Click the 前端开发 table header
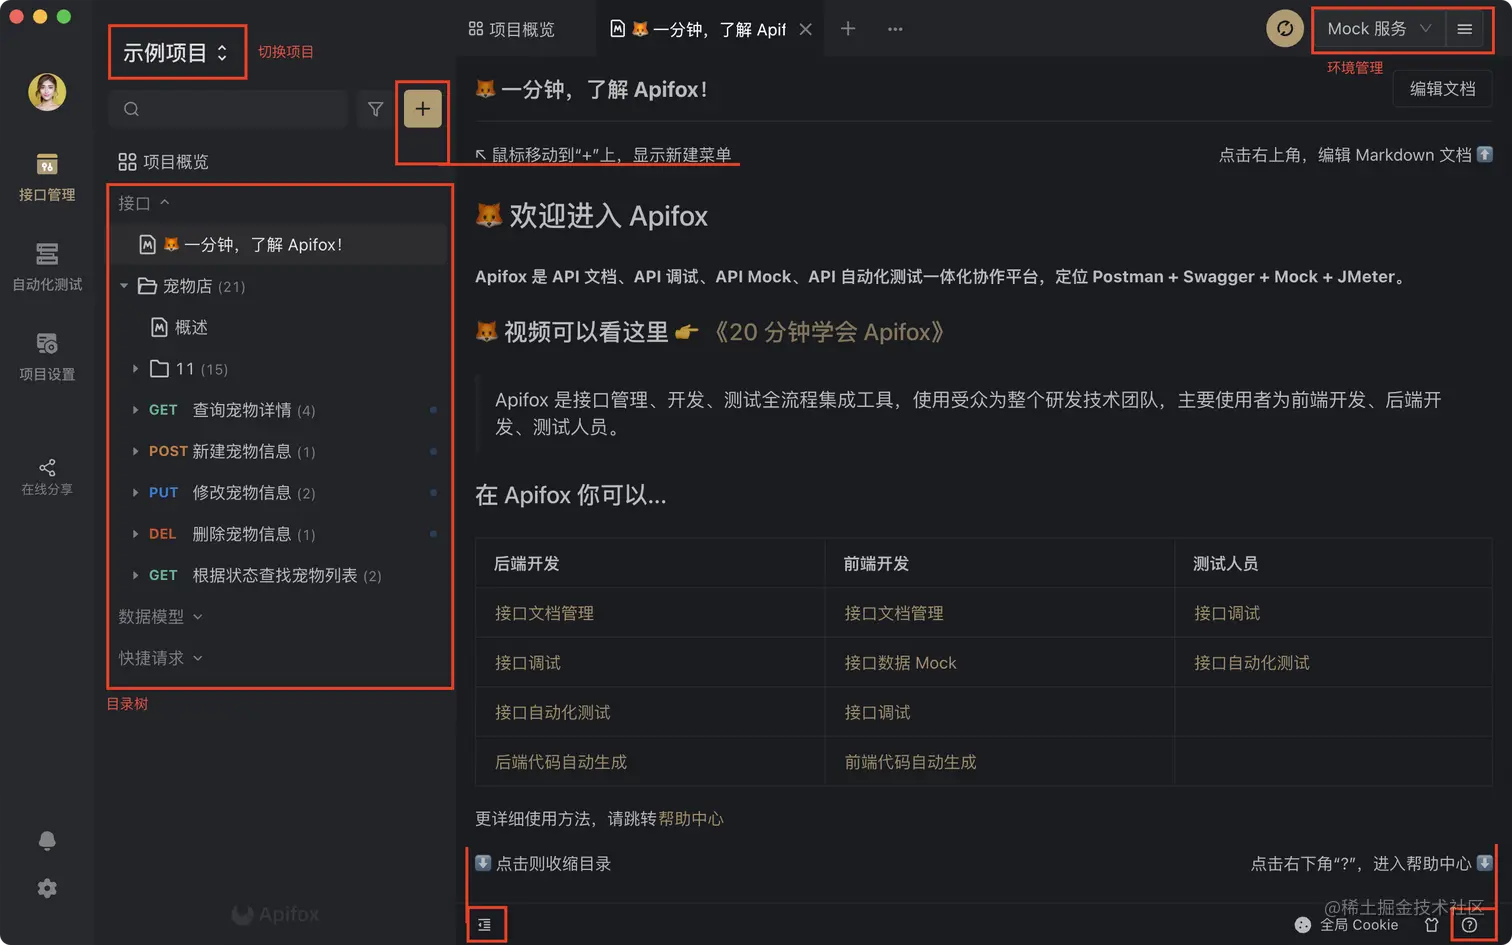This screenshot has height=945, width=1512. (x=877, y=564)
